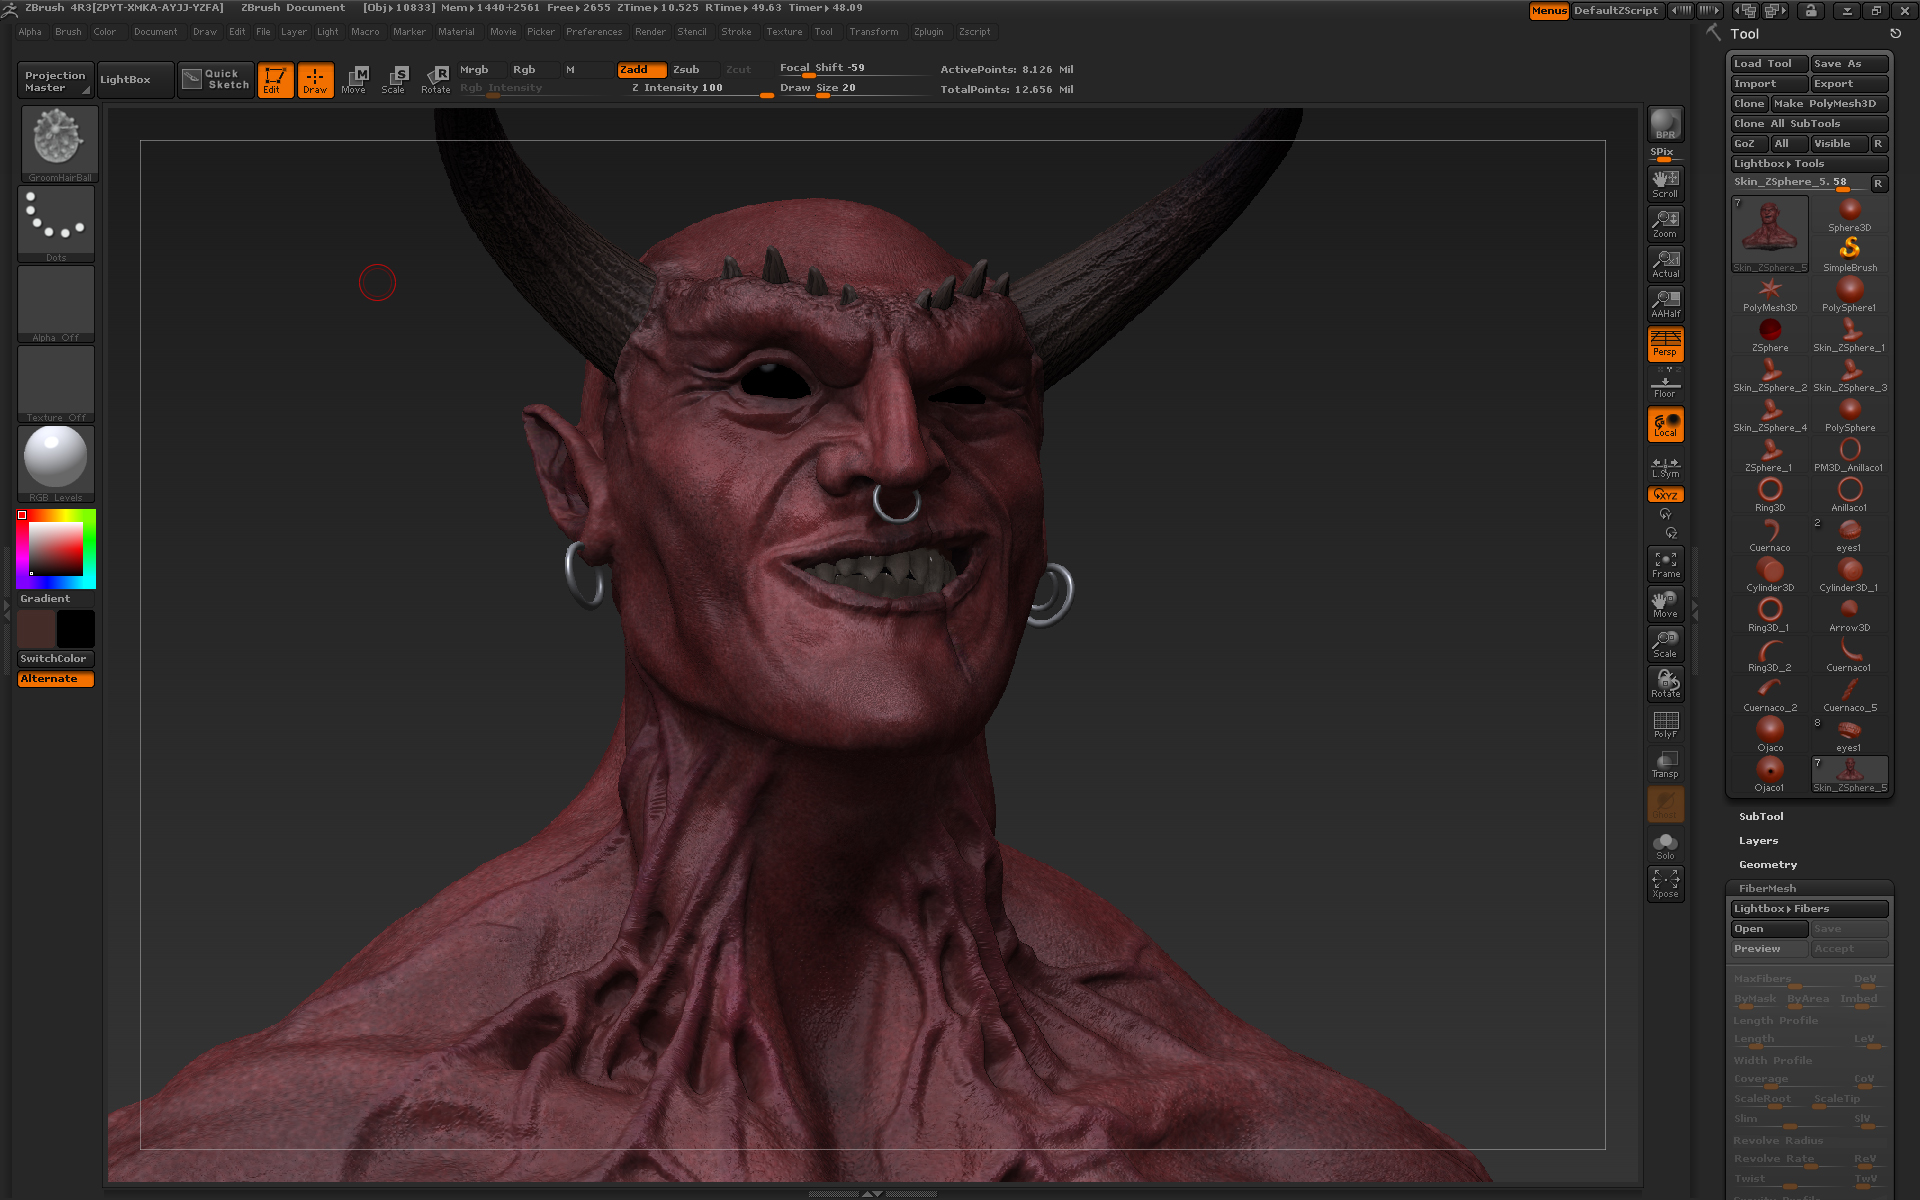Select the Scale mode in the top toolbar
Image resolution: width=1920 pixels, height=1200 pixels.
click(x=394, y=79)
